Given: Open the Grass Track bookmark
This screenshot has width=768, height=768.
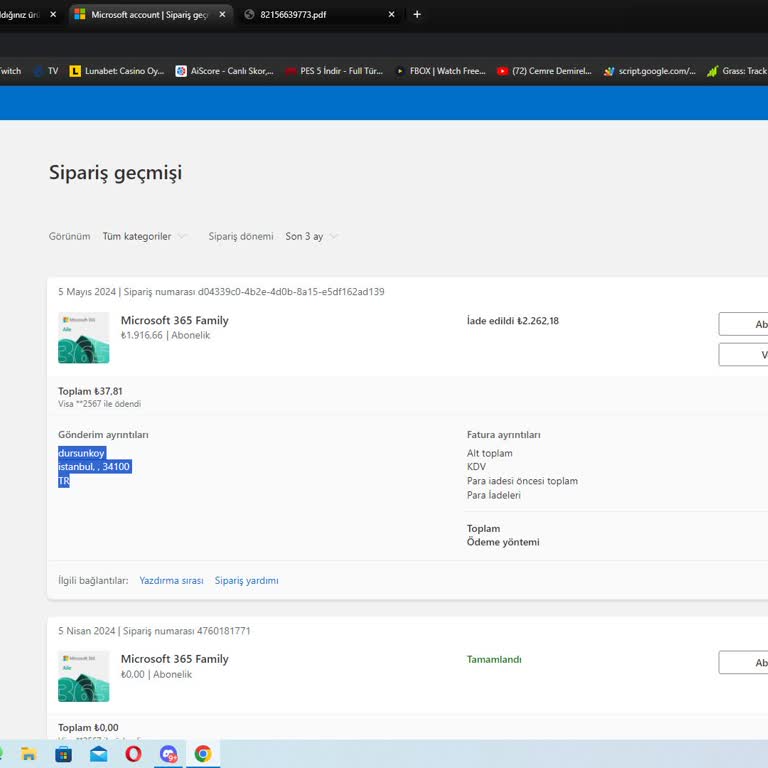Looking at the screenshot, I should pyautogui.click(x=737, y=71).
